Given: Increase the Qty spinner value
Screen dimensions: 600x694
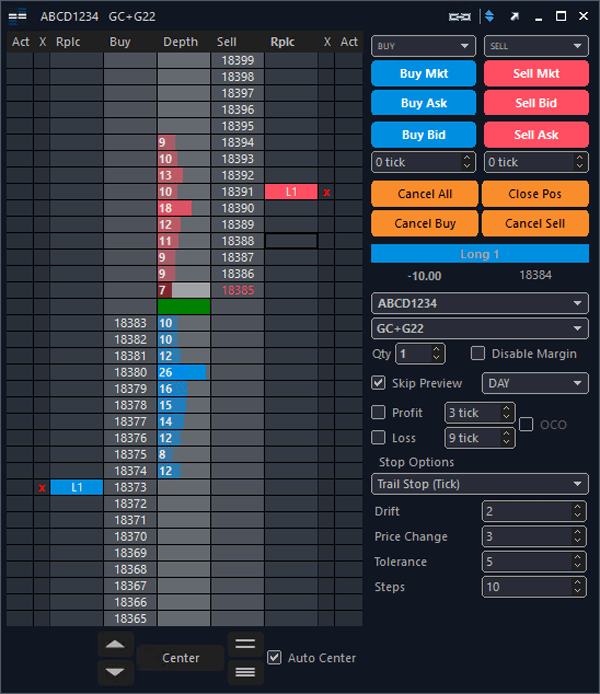Looking at the screenshot, I should tap(436, 349).
